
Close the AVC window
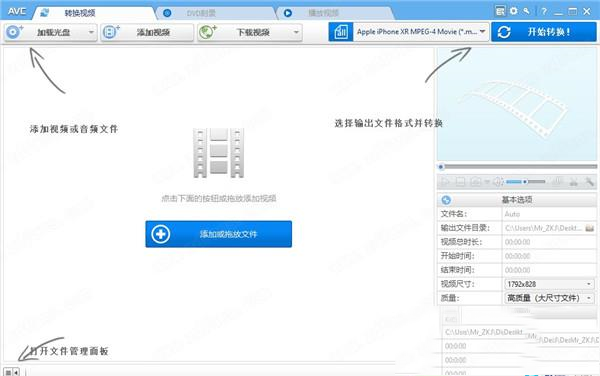[587, 11]
